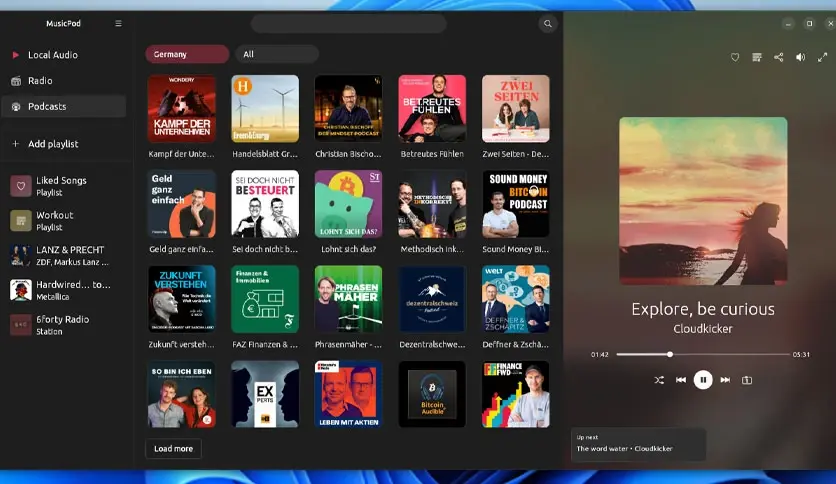Click the Explore, be curious album art

pos(703,201)
